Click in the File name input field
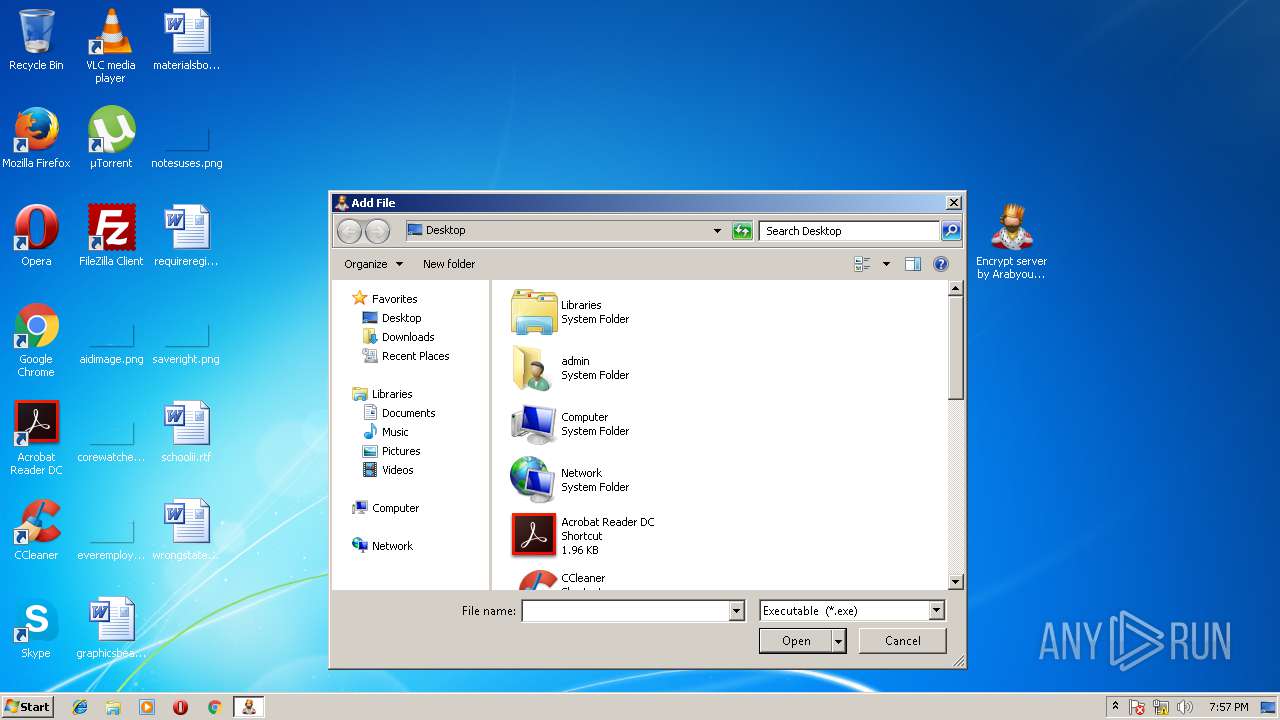This screenshot has width=1280, height=720. [x=626, y=611]
